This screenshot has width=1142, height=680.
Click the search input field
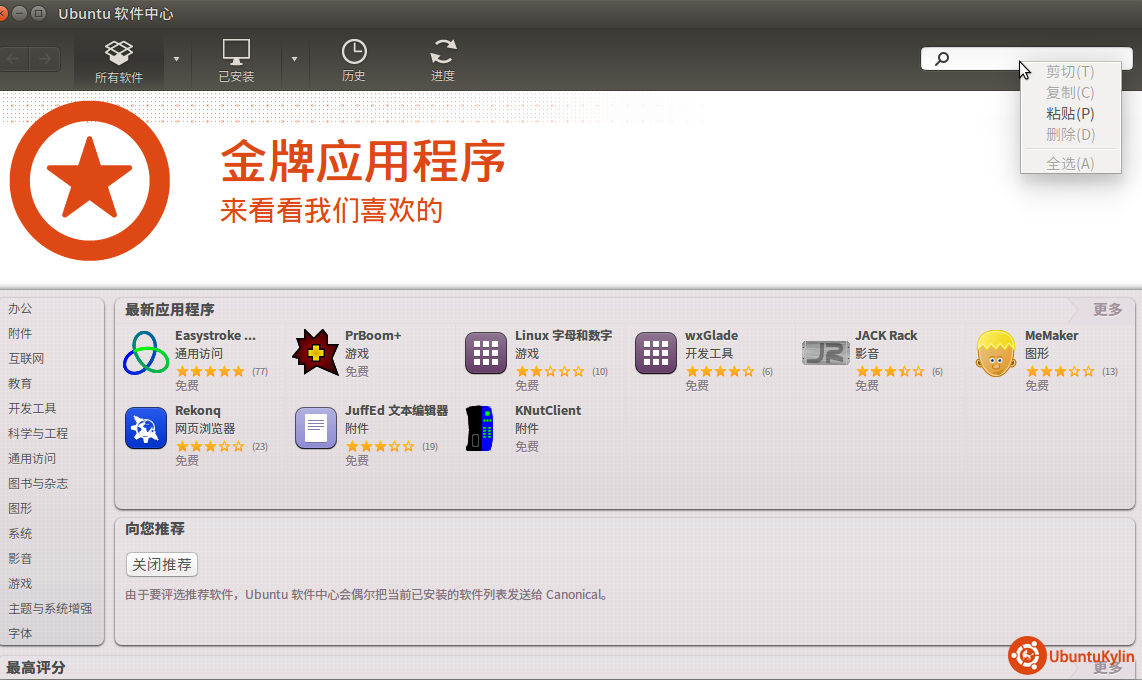980,59
